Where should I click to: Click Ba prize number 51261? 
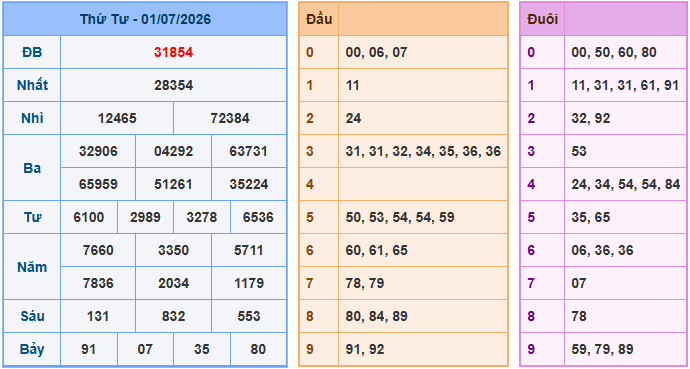(173, 184)
